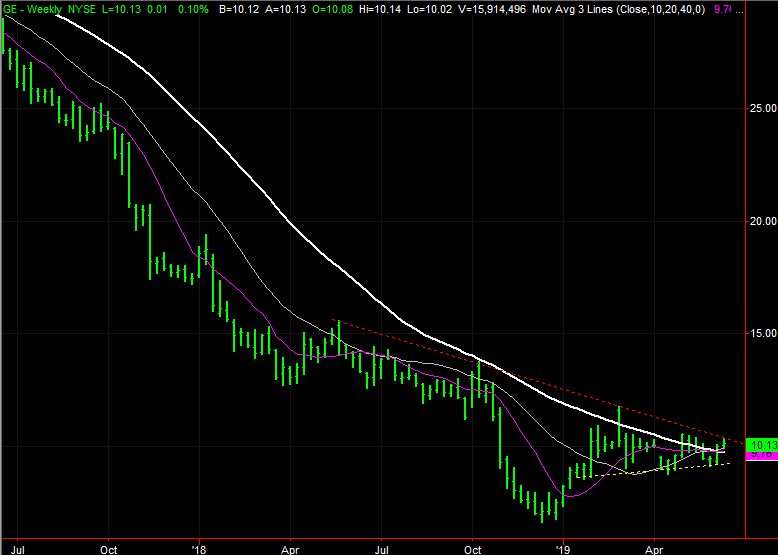Click the 'Lo=10.02' low value
Screen dimensions: 778x555
(x=430, y=9)
